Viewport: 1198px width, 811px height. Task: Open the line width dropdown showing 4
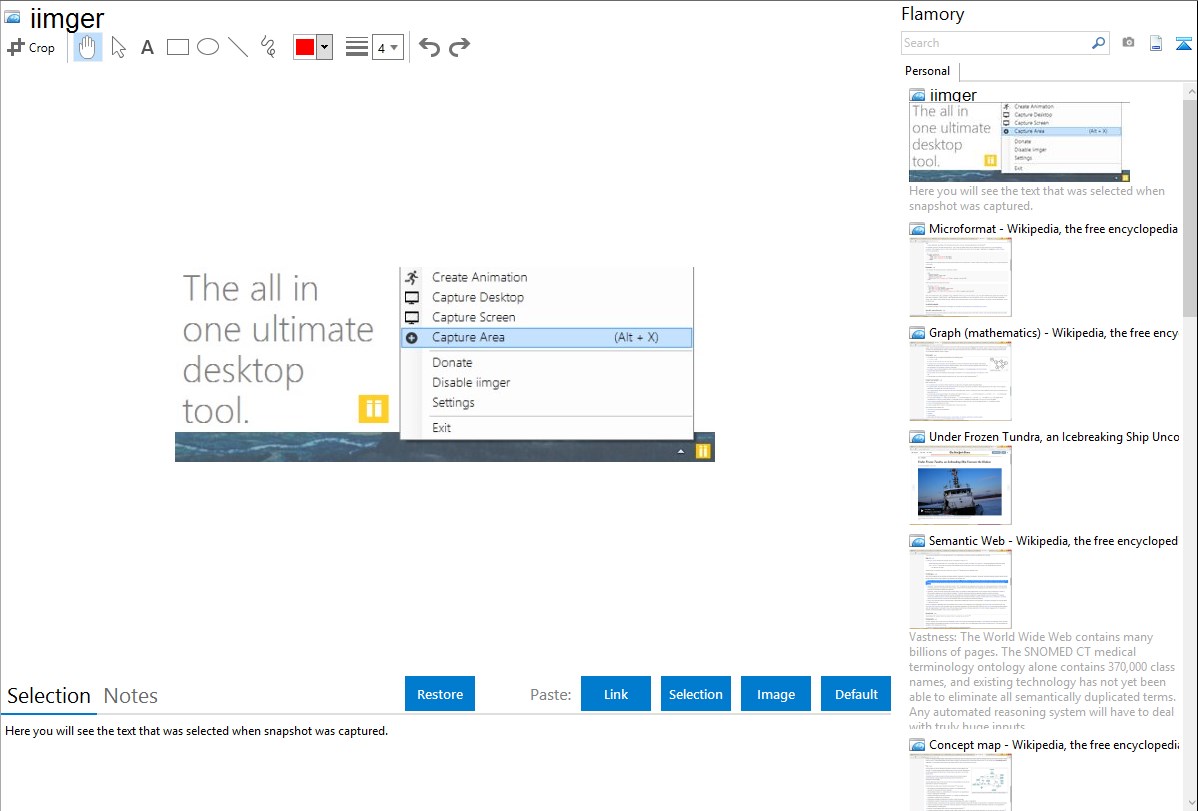[x=388, y=47]
